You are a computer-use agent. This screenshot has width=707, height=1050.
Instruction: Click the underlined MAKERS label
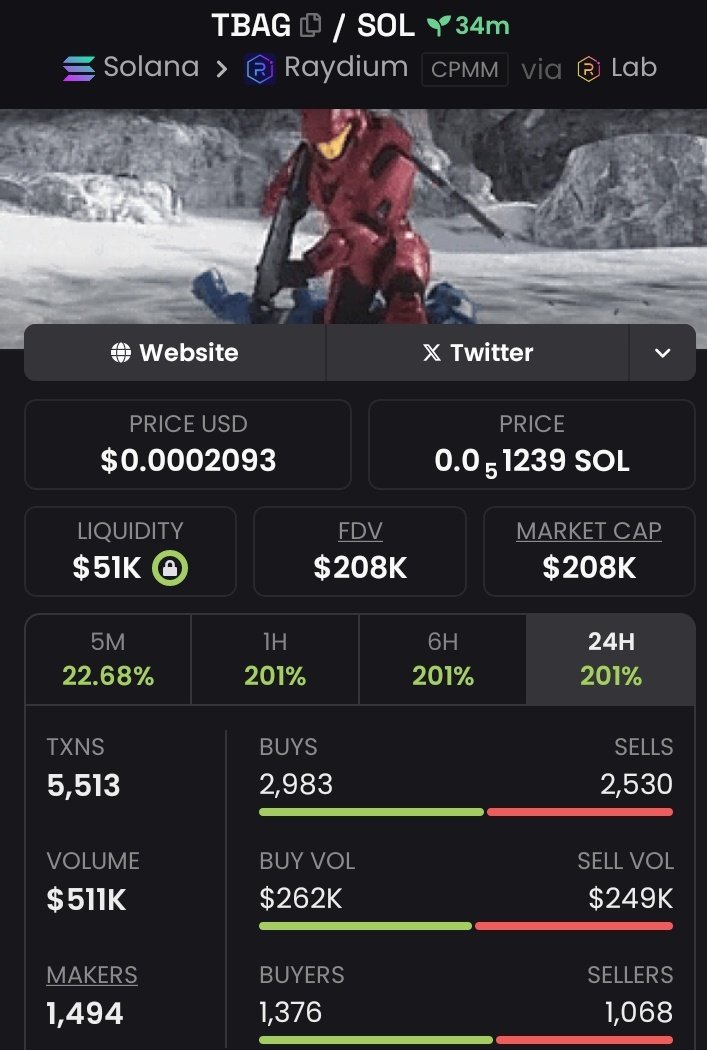(x=92, y=976)
